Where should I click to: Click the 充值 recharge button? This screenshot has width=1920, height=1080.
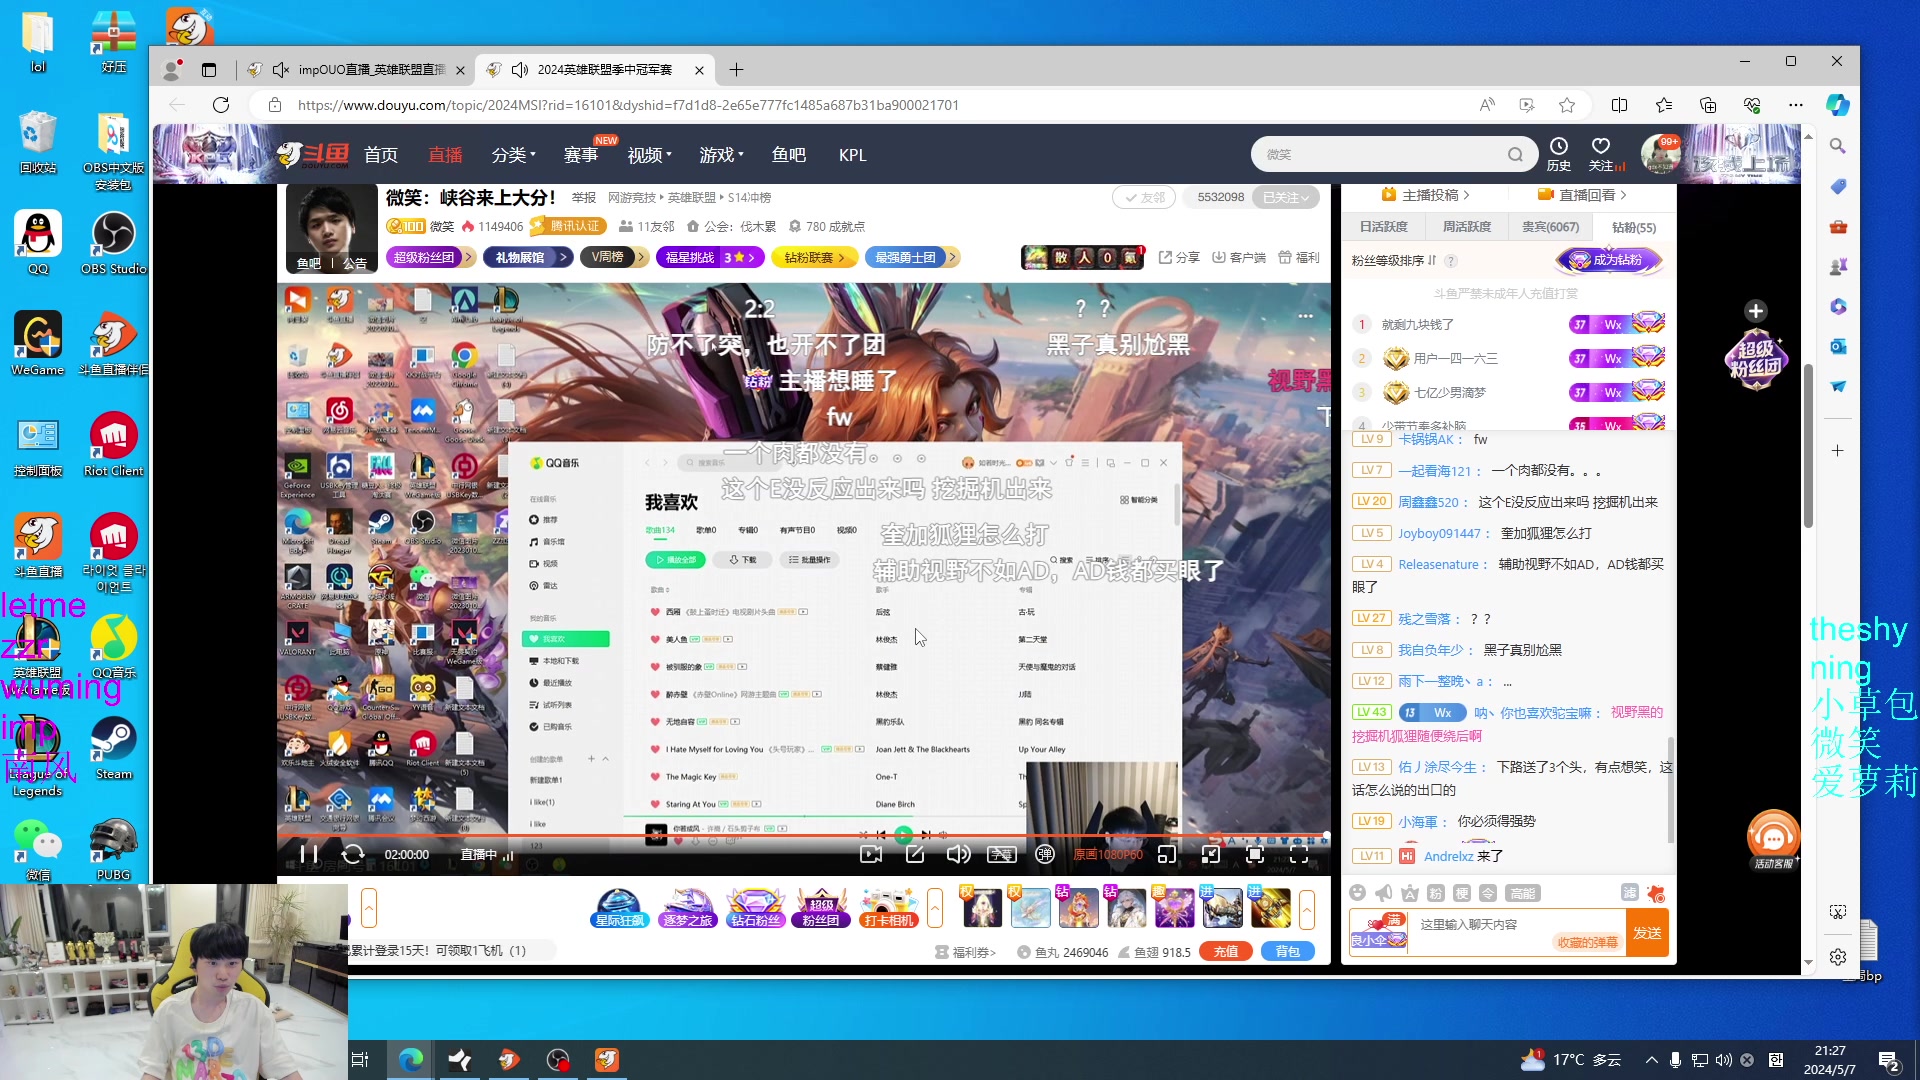pyautogui.click(x=1226, y=952)
